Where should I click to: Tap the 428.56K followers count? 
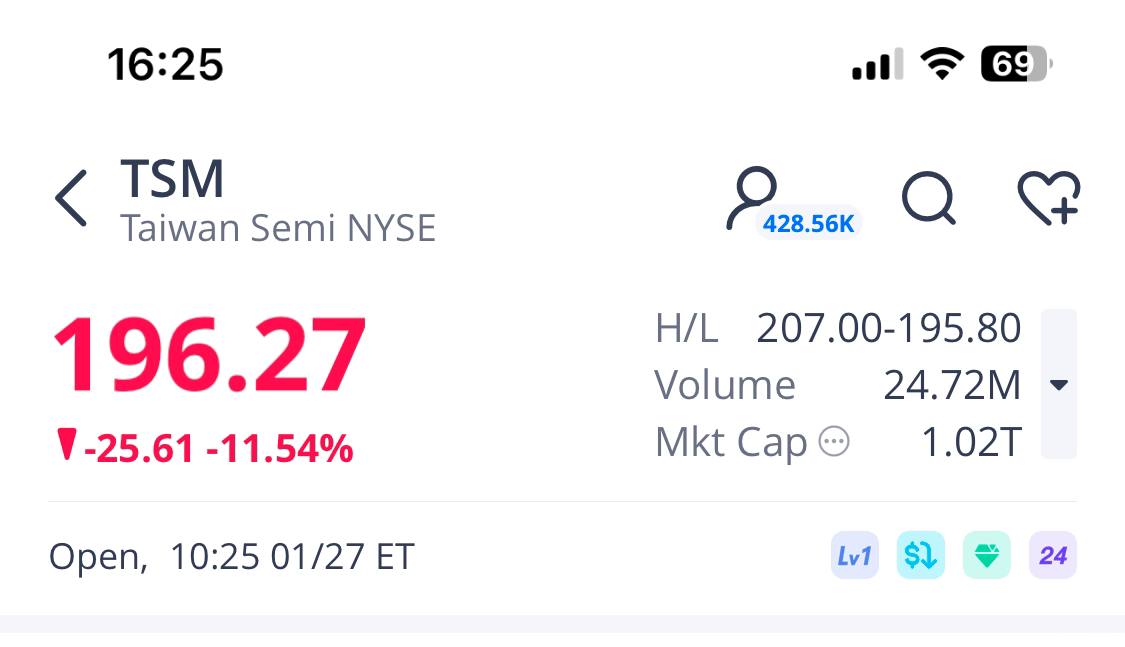[808, 224]
